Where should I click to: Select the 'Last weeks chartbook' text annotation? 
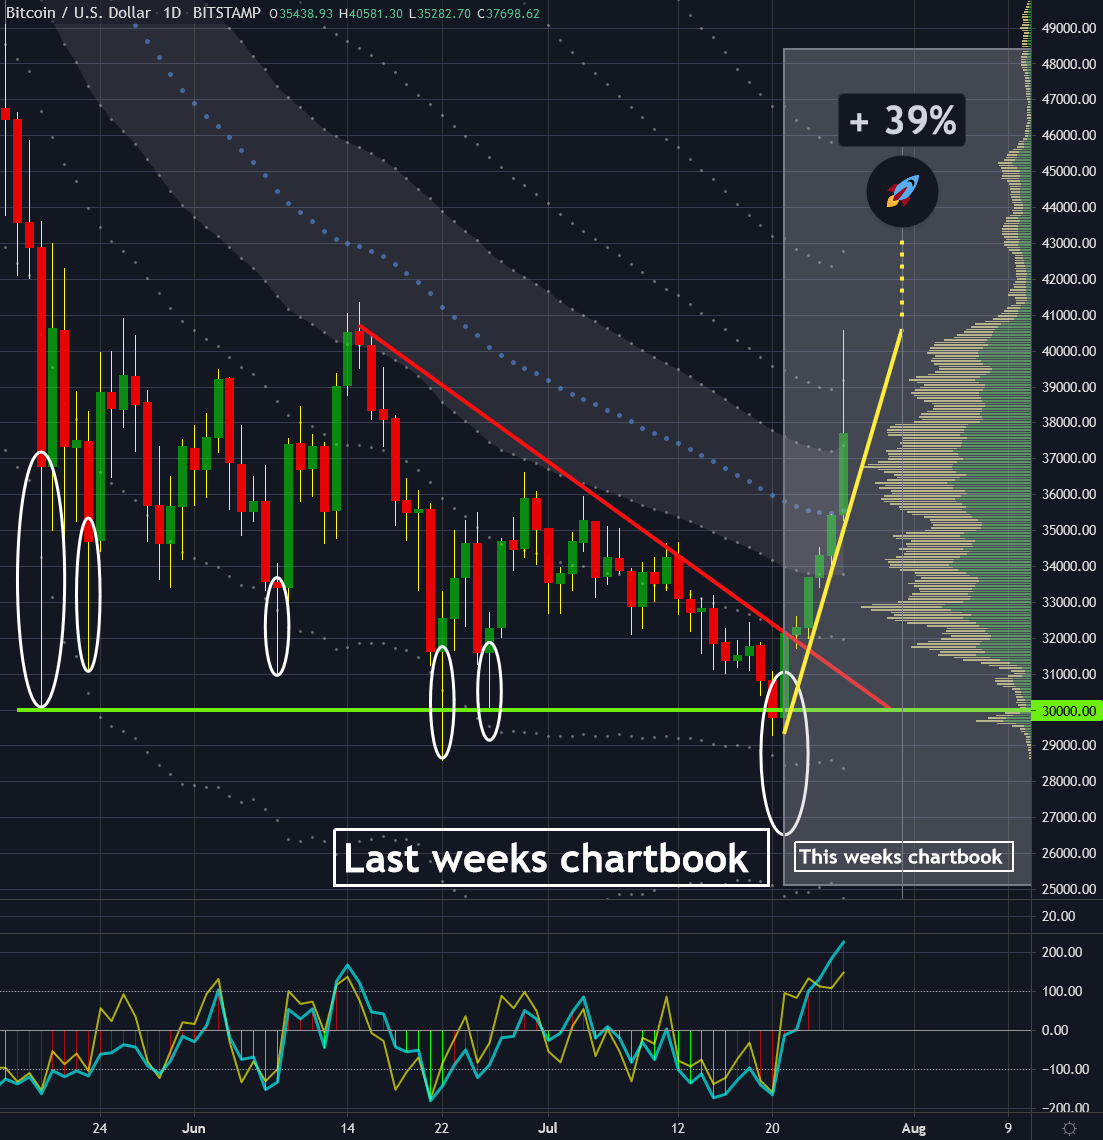pos(549,858)
